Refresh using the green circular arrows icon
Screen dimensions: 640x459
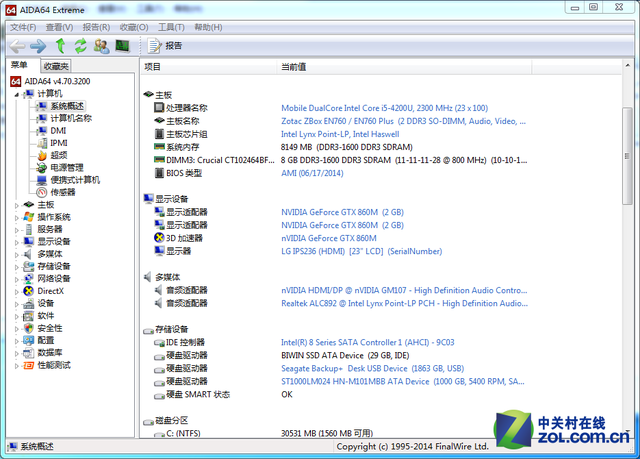tap(80, 46)
